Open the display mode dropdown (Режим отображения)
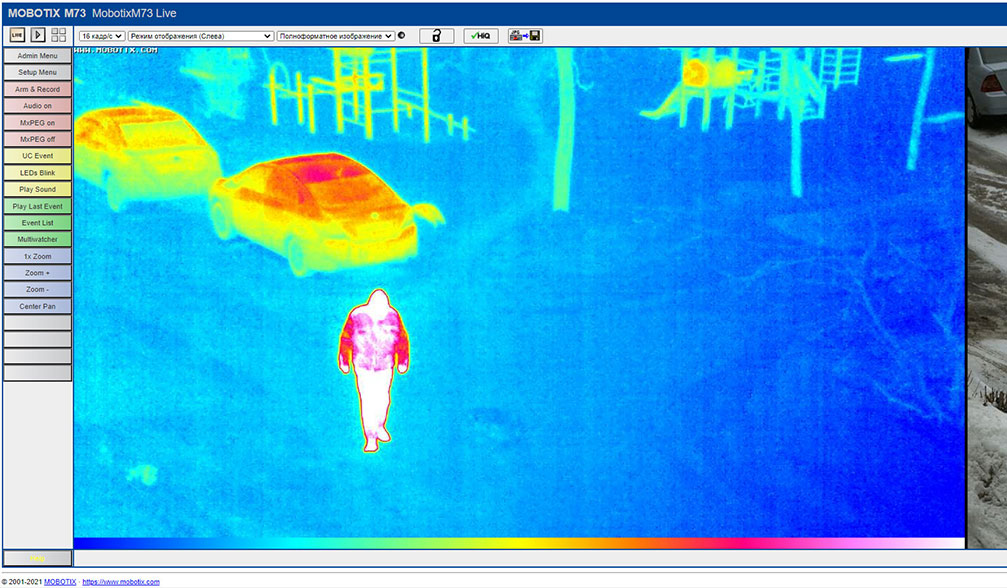The width and height of the screenshot is (1007, 588). tap(200, 36)
